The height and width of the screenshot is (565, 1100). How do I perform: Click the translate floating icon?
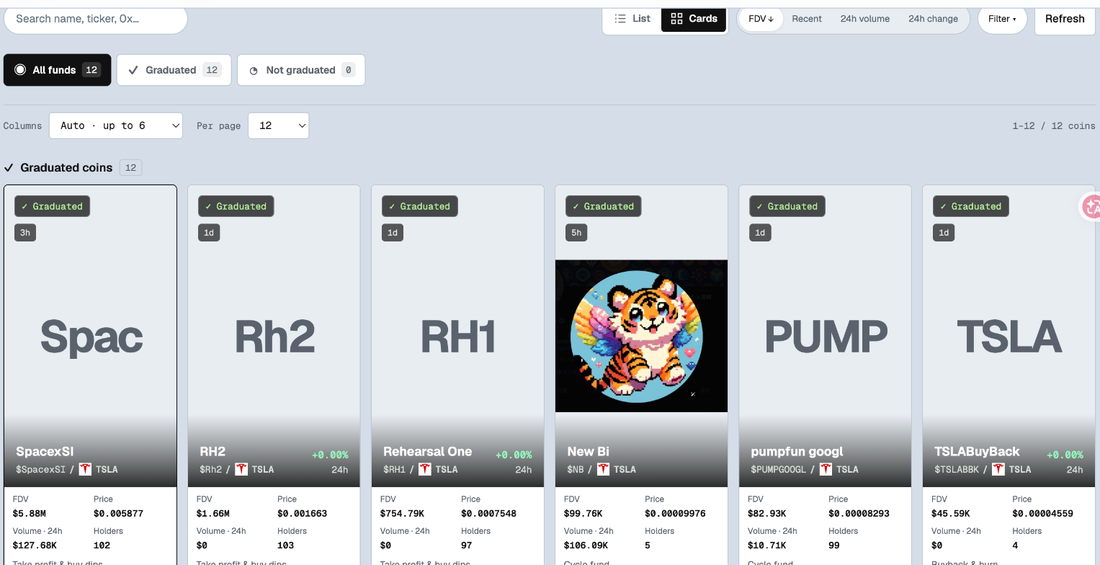tap(1090, 207)
